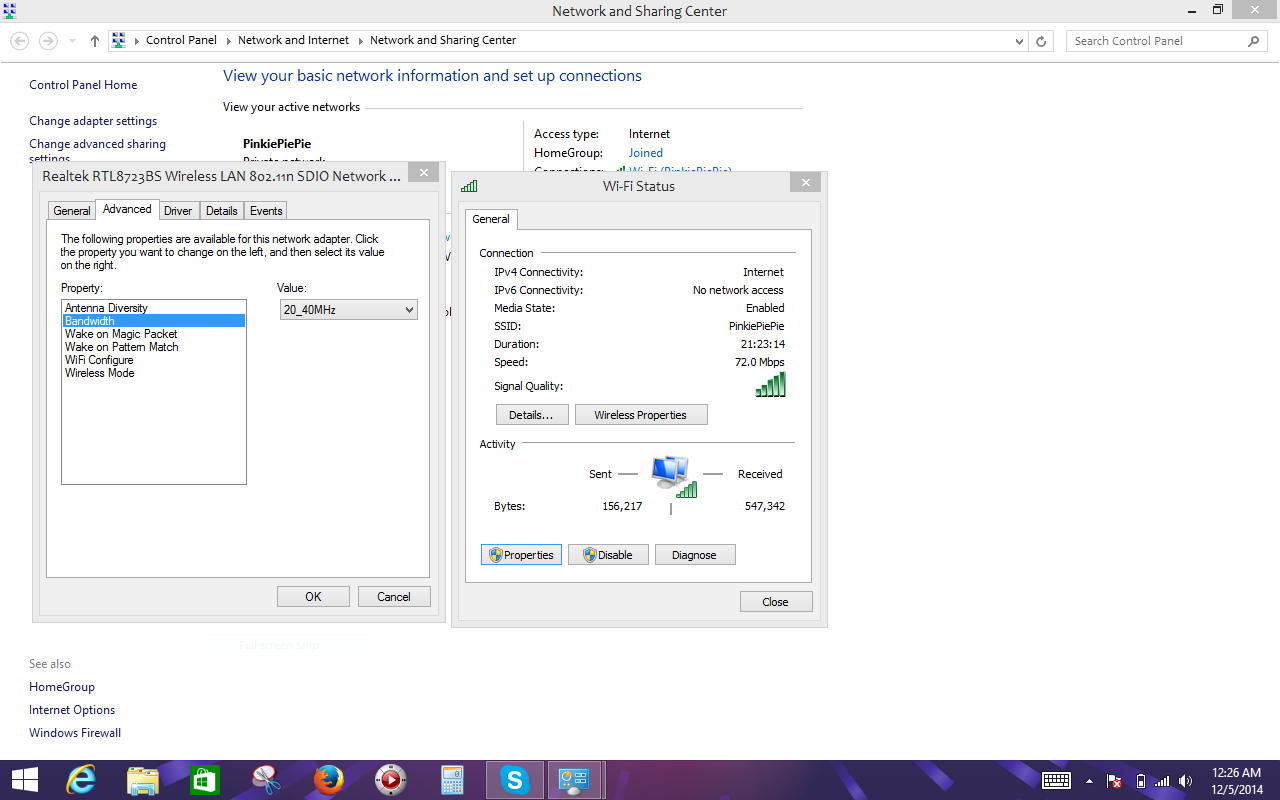Select Wake on Magic Packet property

154,334
